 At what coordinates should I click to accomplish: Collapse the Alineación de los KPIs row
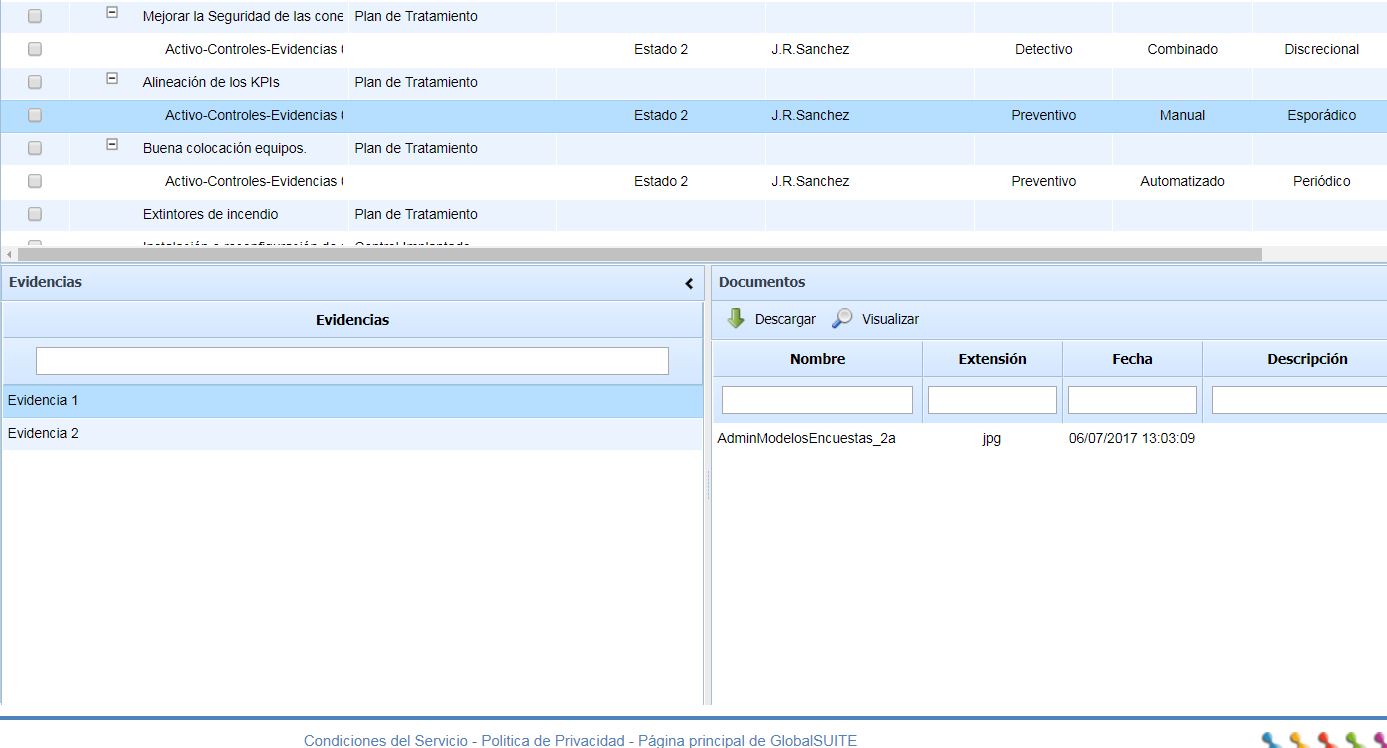point(112,79)
